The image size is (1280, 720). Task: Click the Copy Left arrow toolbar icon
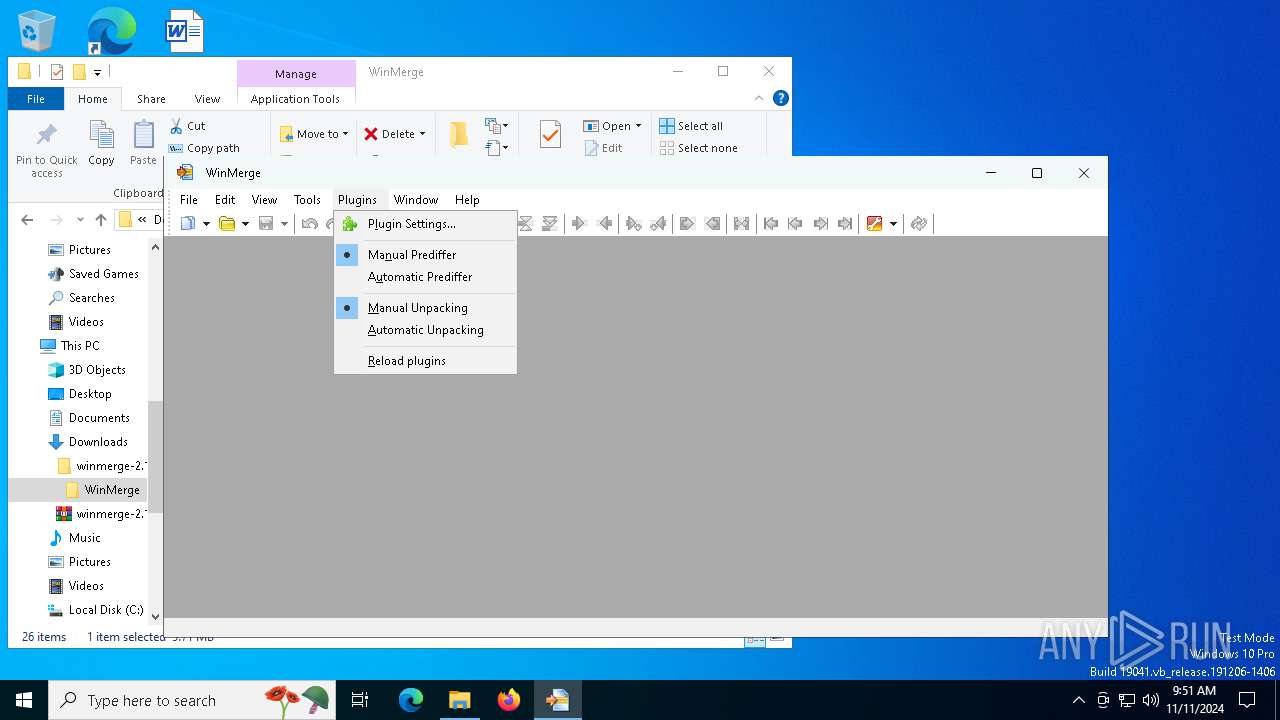pos(604,224)
